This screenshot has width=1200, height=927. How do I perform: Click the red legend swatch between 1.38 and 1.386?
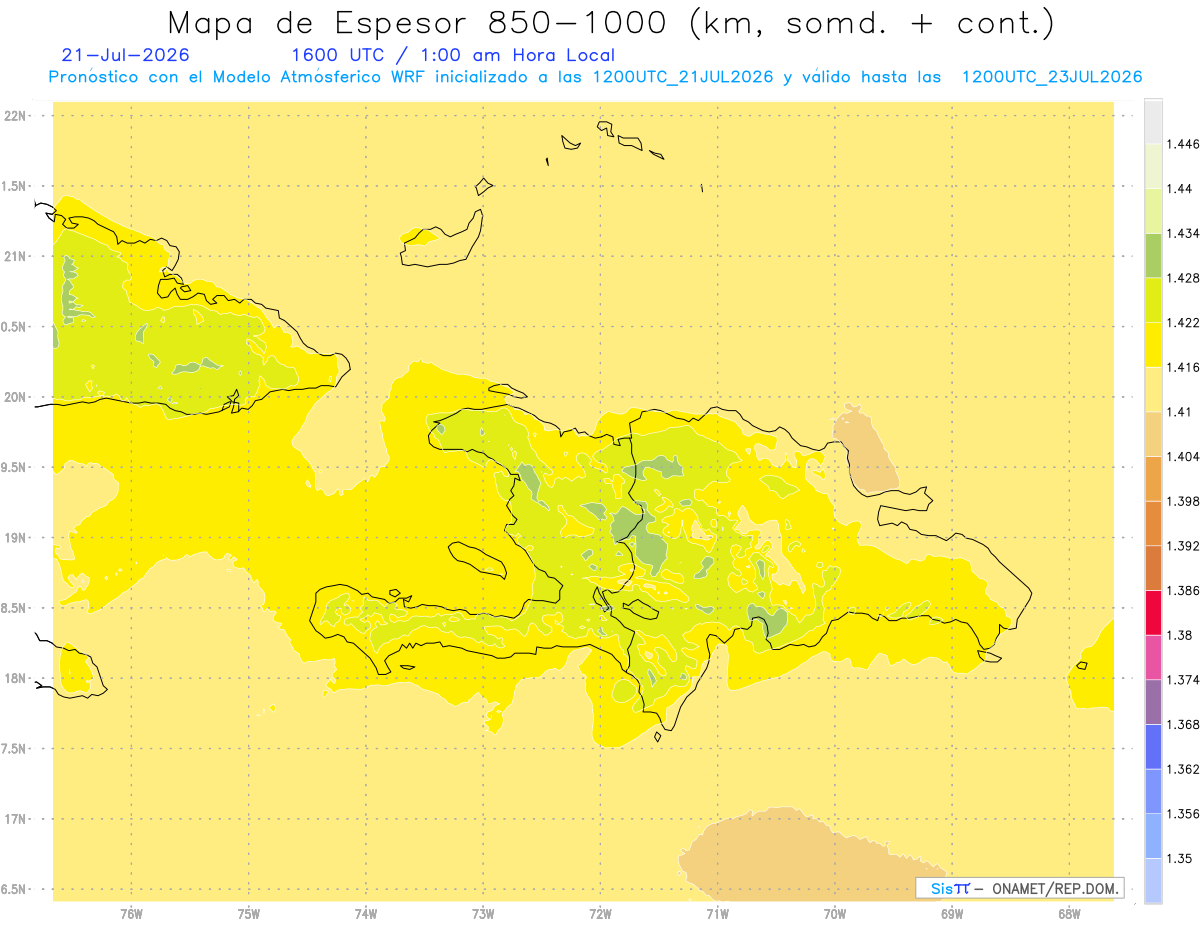click(x=1153, y=612)
